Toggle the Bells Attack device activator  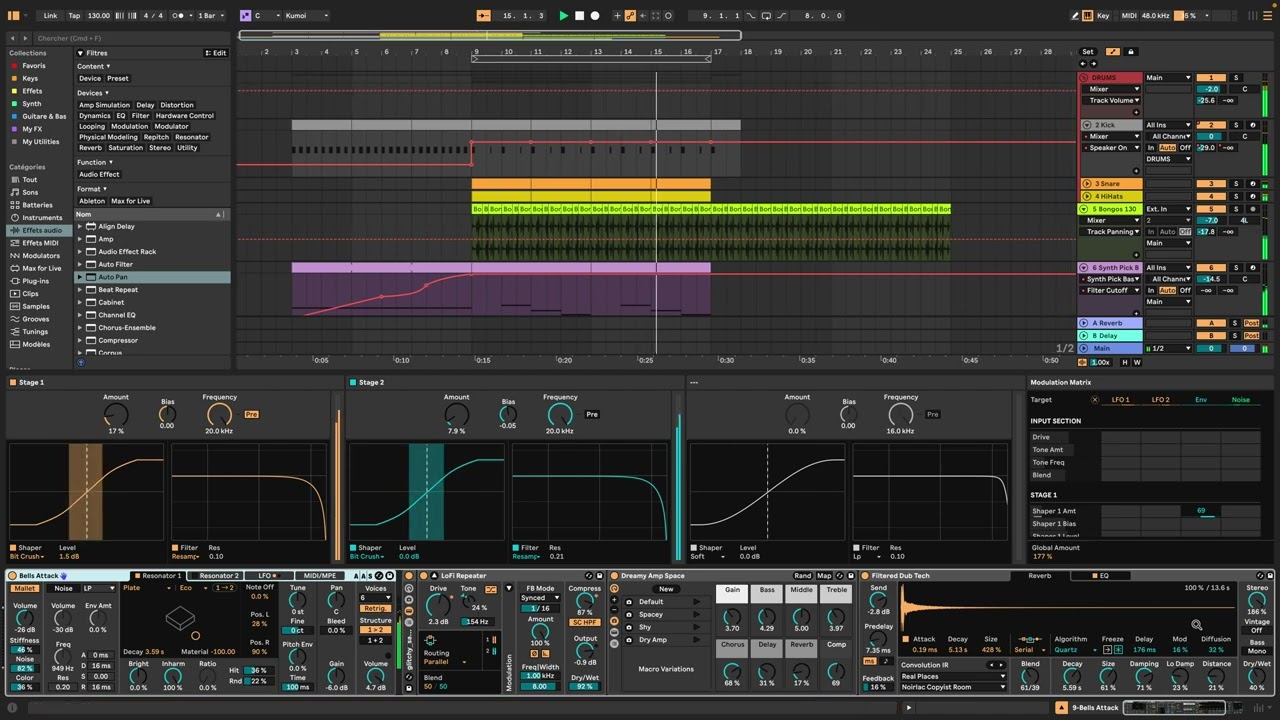13,576
